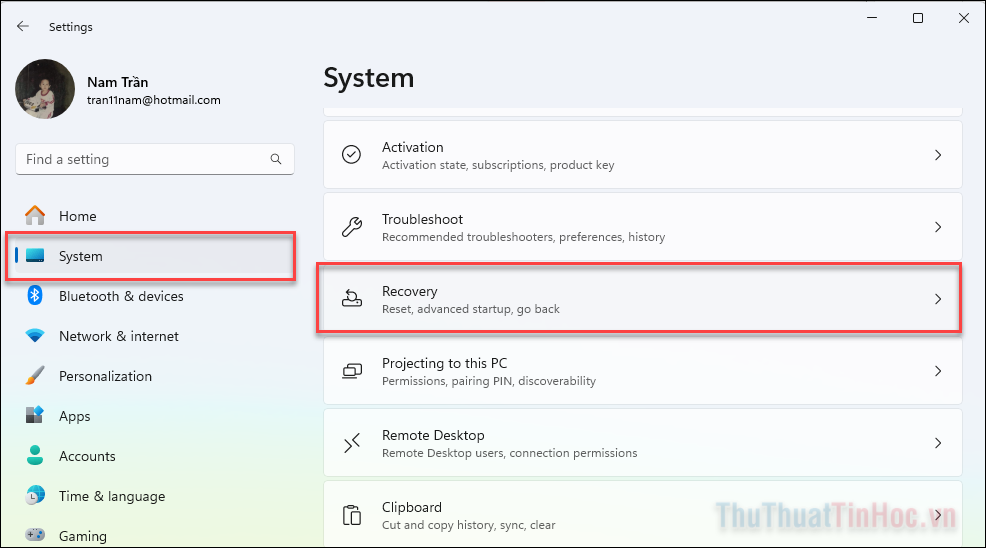Click the Accounts person icon

pyautogui.click(x=35, y=456)
